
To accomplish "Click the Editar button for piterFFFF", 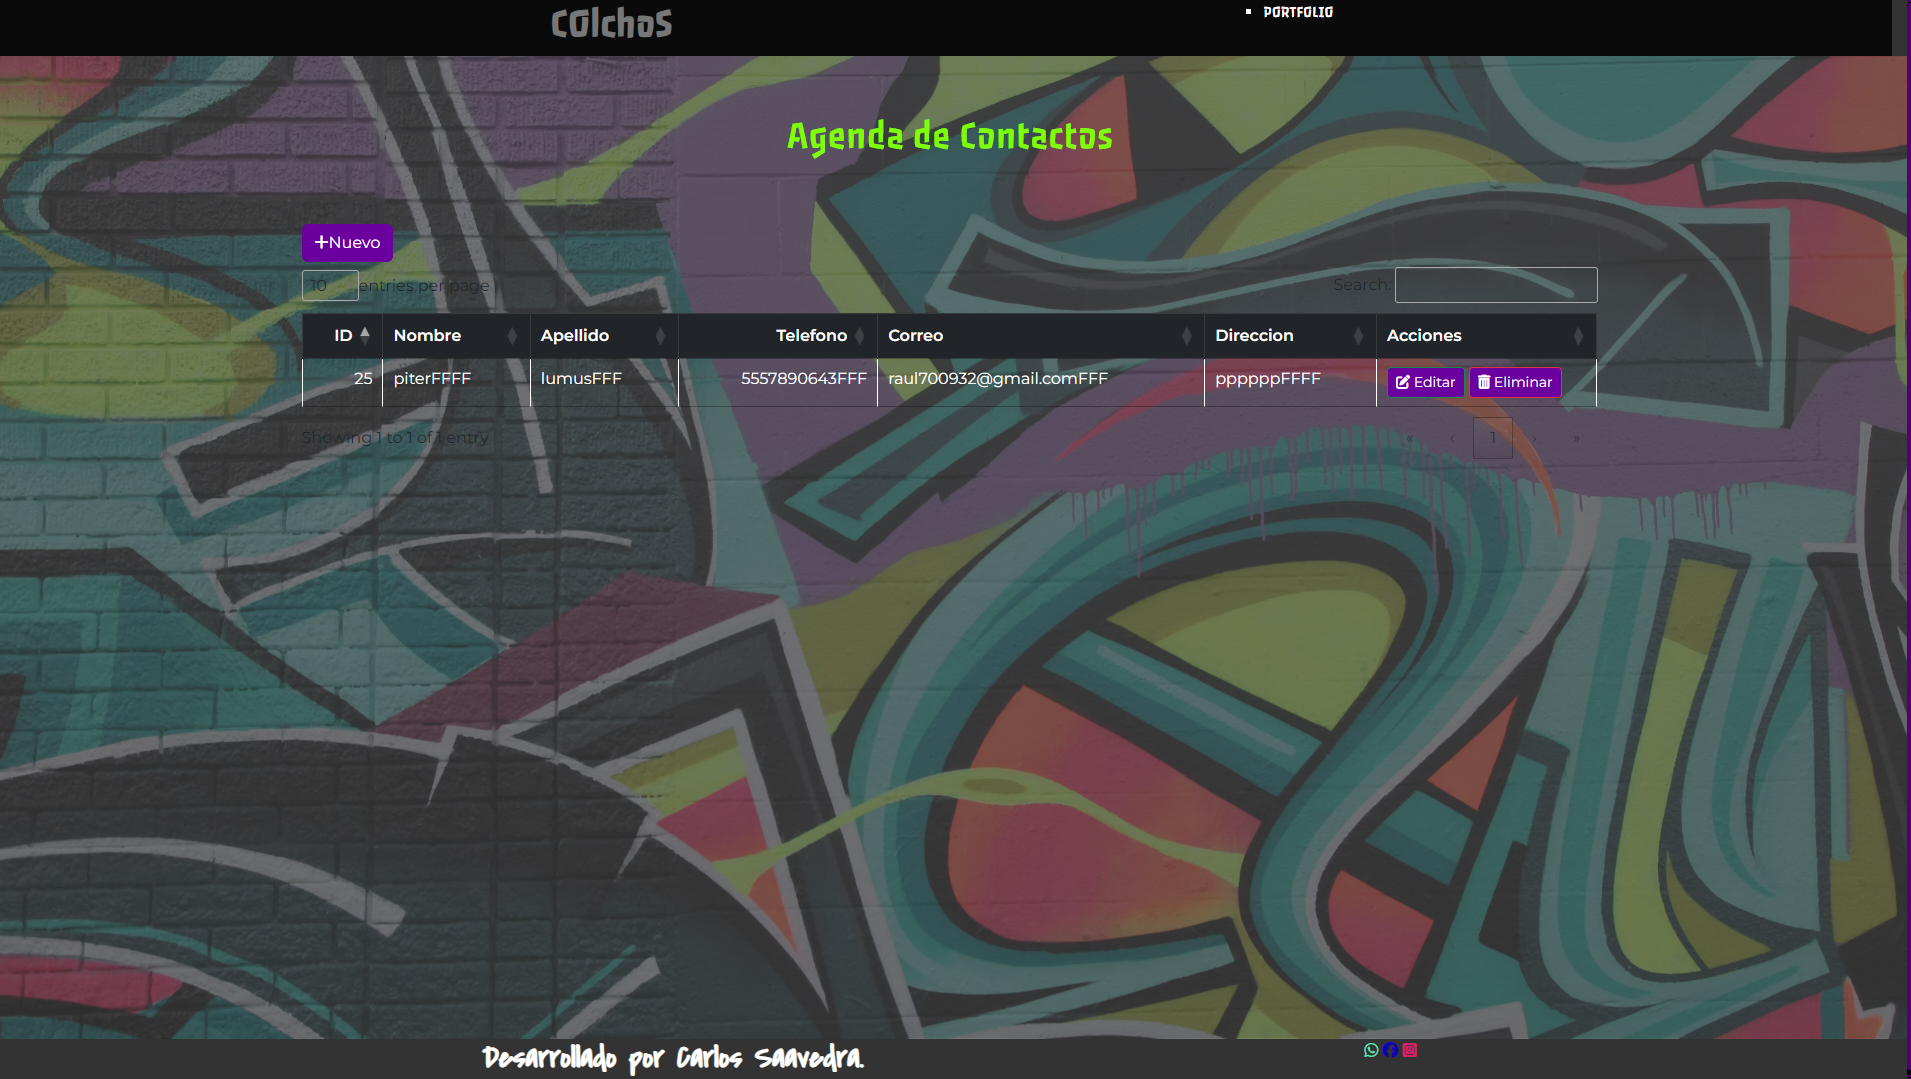I will click(1425, 382).
